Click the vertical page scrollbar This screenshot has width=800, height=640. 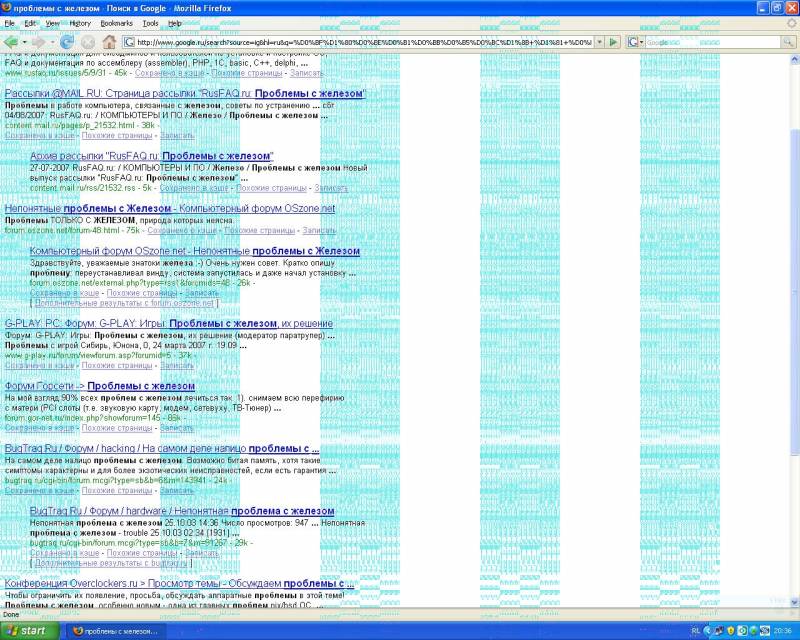point(794,300)
